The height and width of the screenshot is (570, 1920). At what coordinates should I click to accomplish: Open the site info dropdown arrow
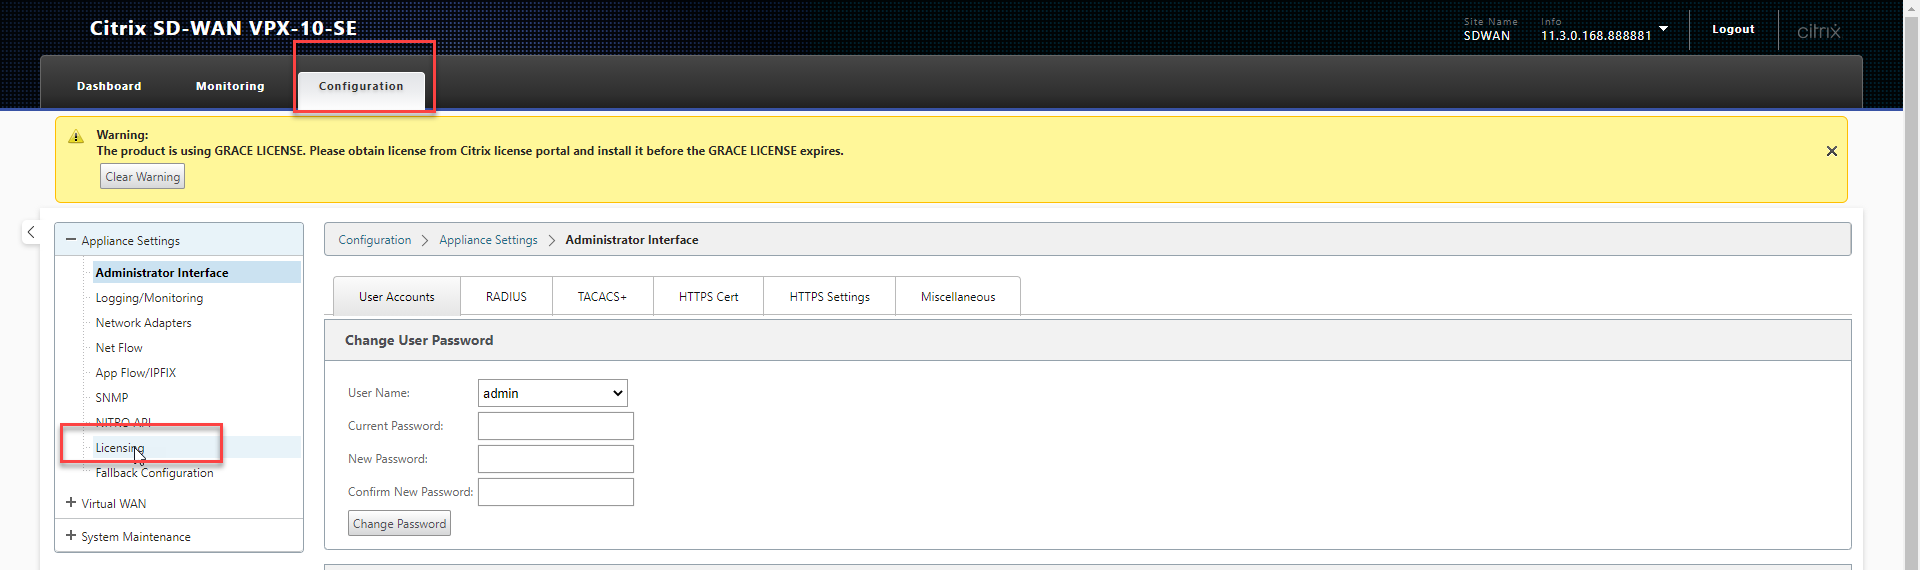pyautogui.click(x=1663, y=29)
